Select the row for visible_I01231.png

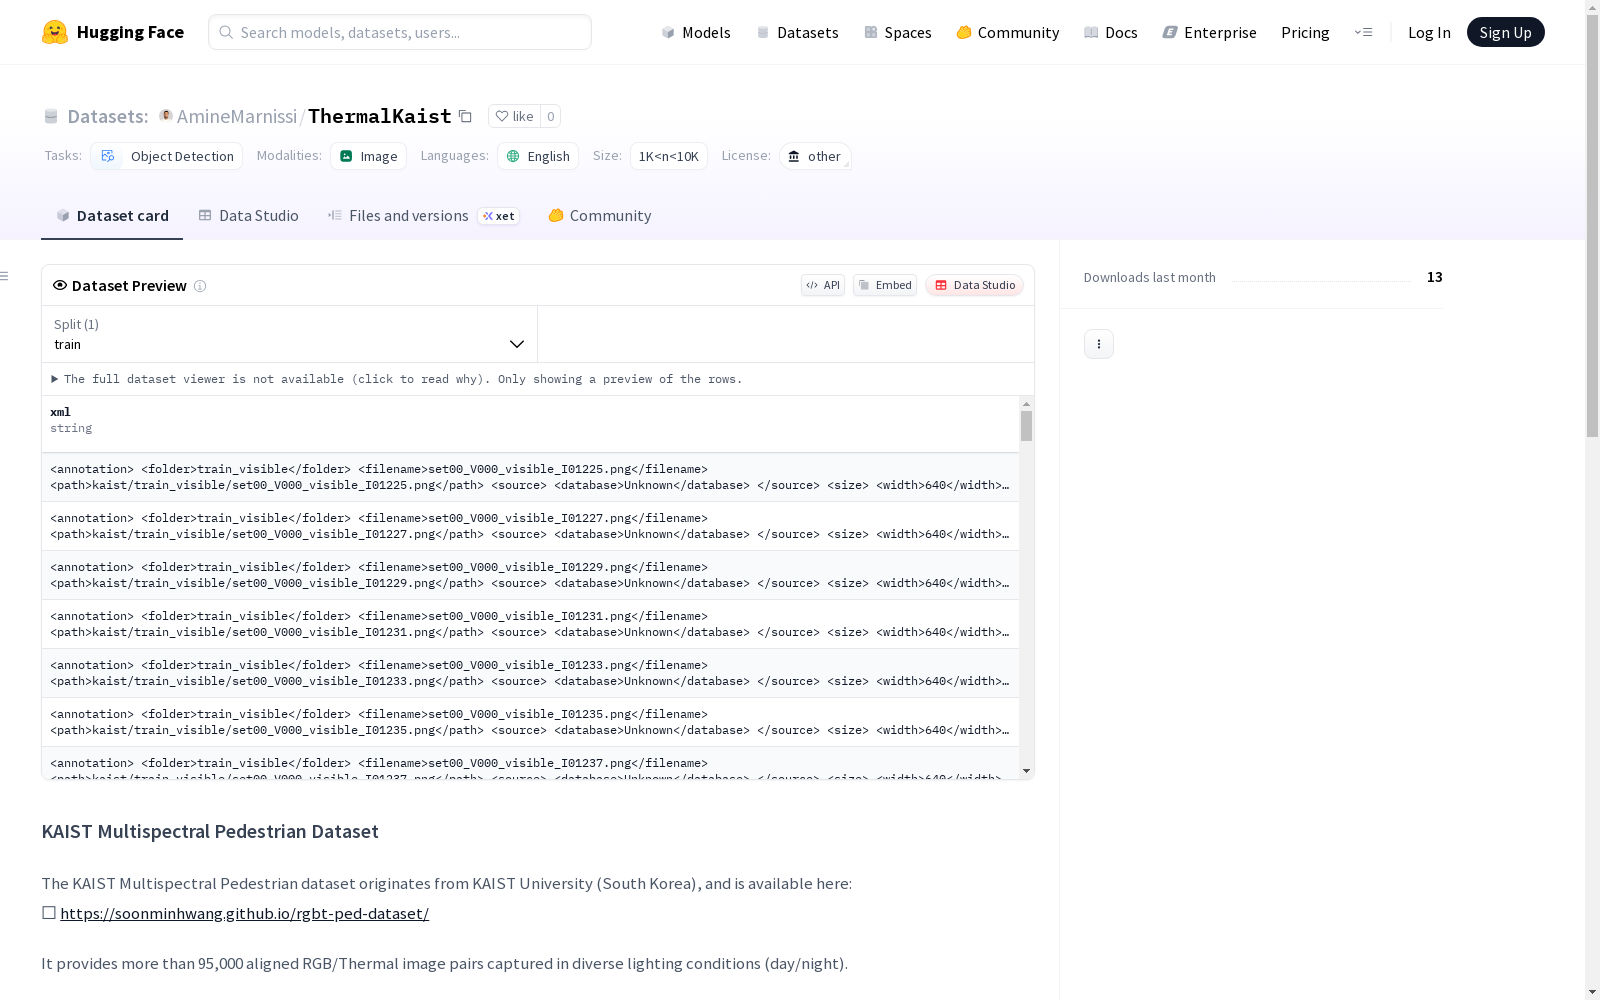click(x=530, y=624)
